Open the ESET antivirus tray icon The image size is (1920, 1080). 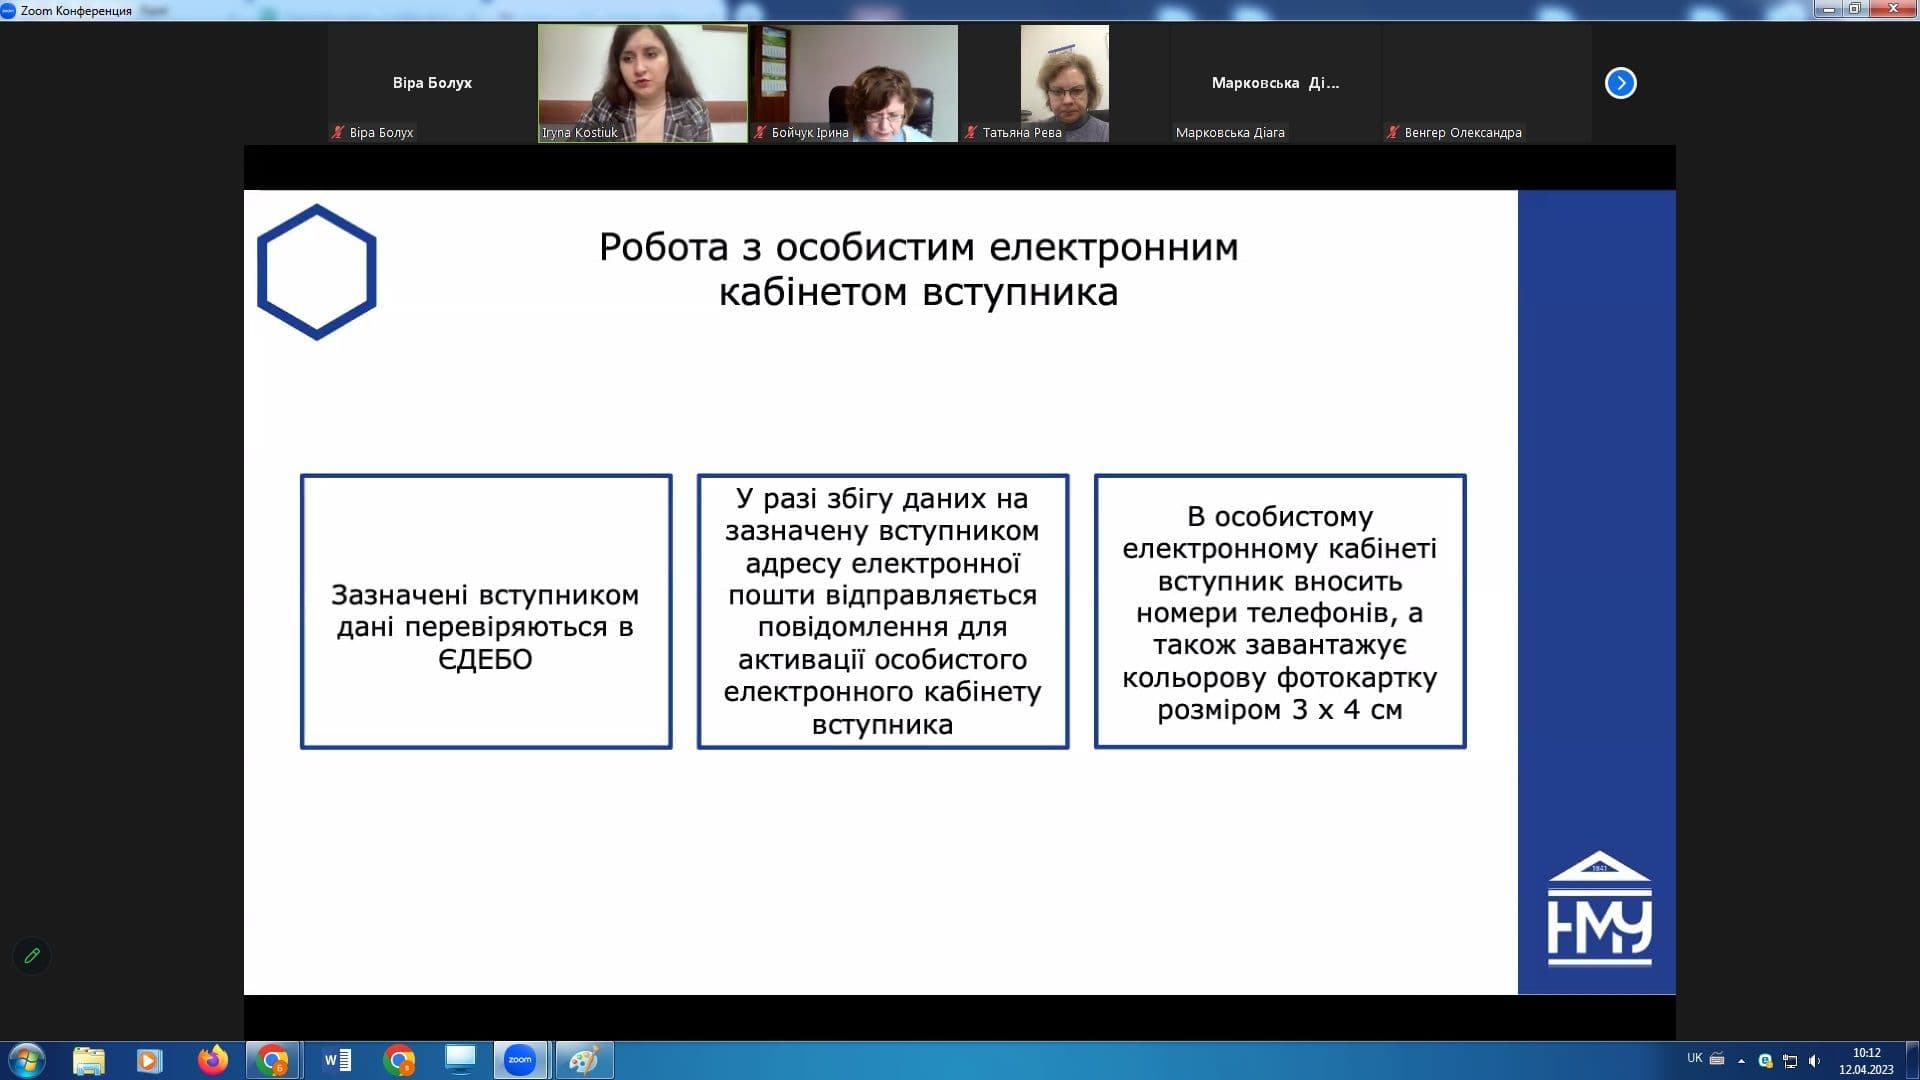pos(1765,1061)
